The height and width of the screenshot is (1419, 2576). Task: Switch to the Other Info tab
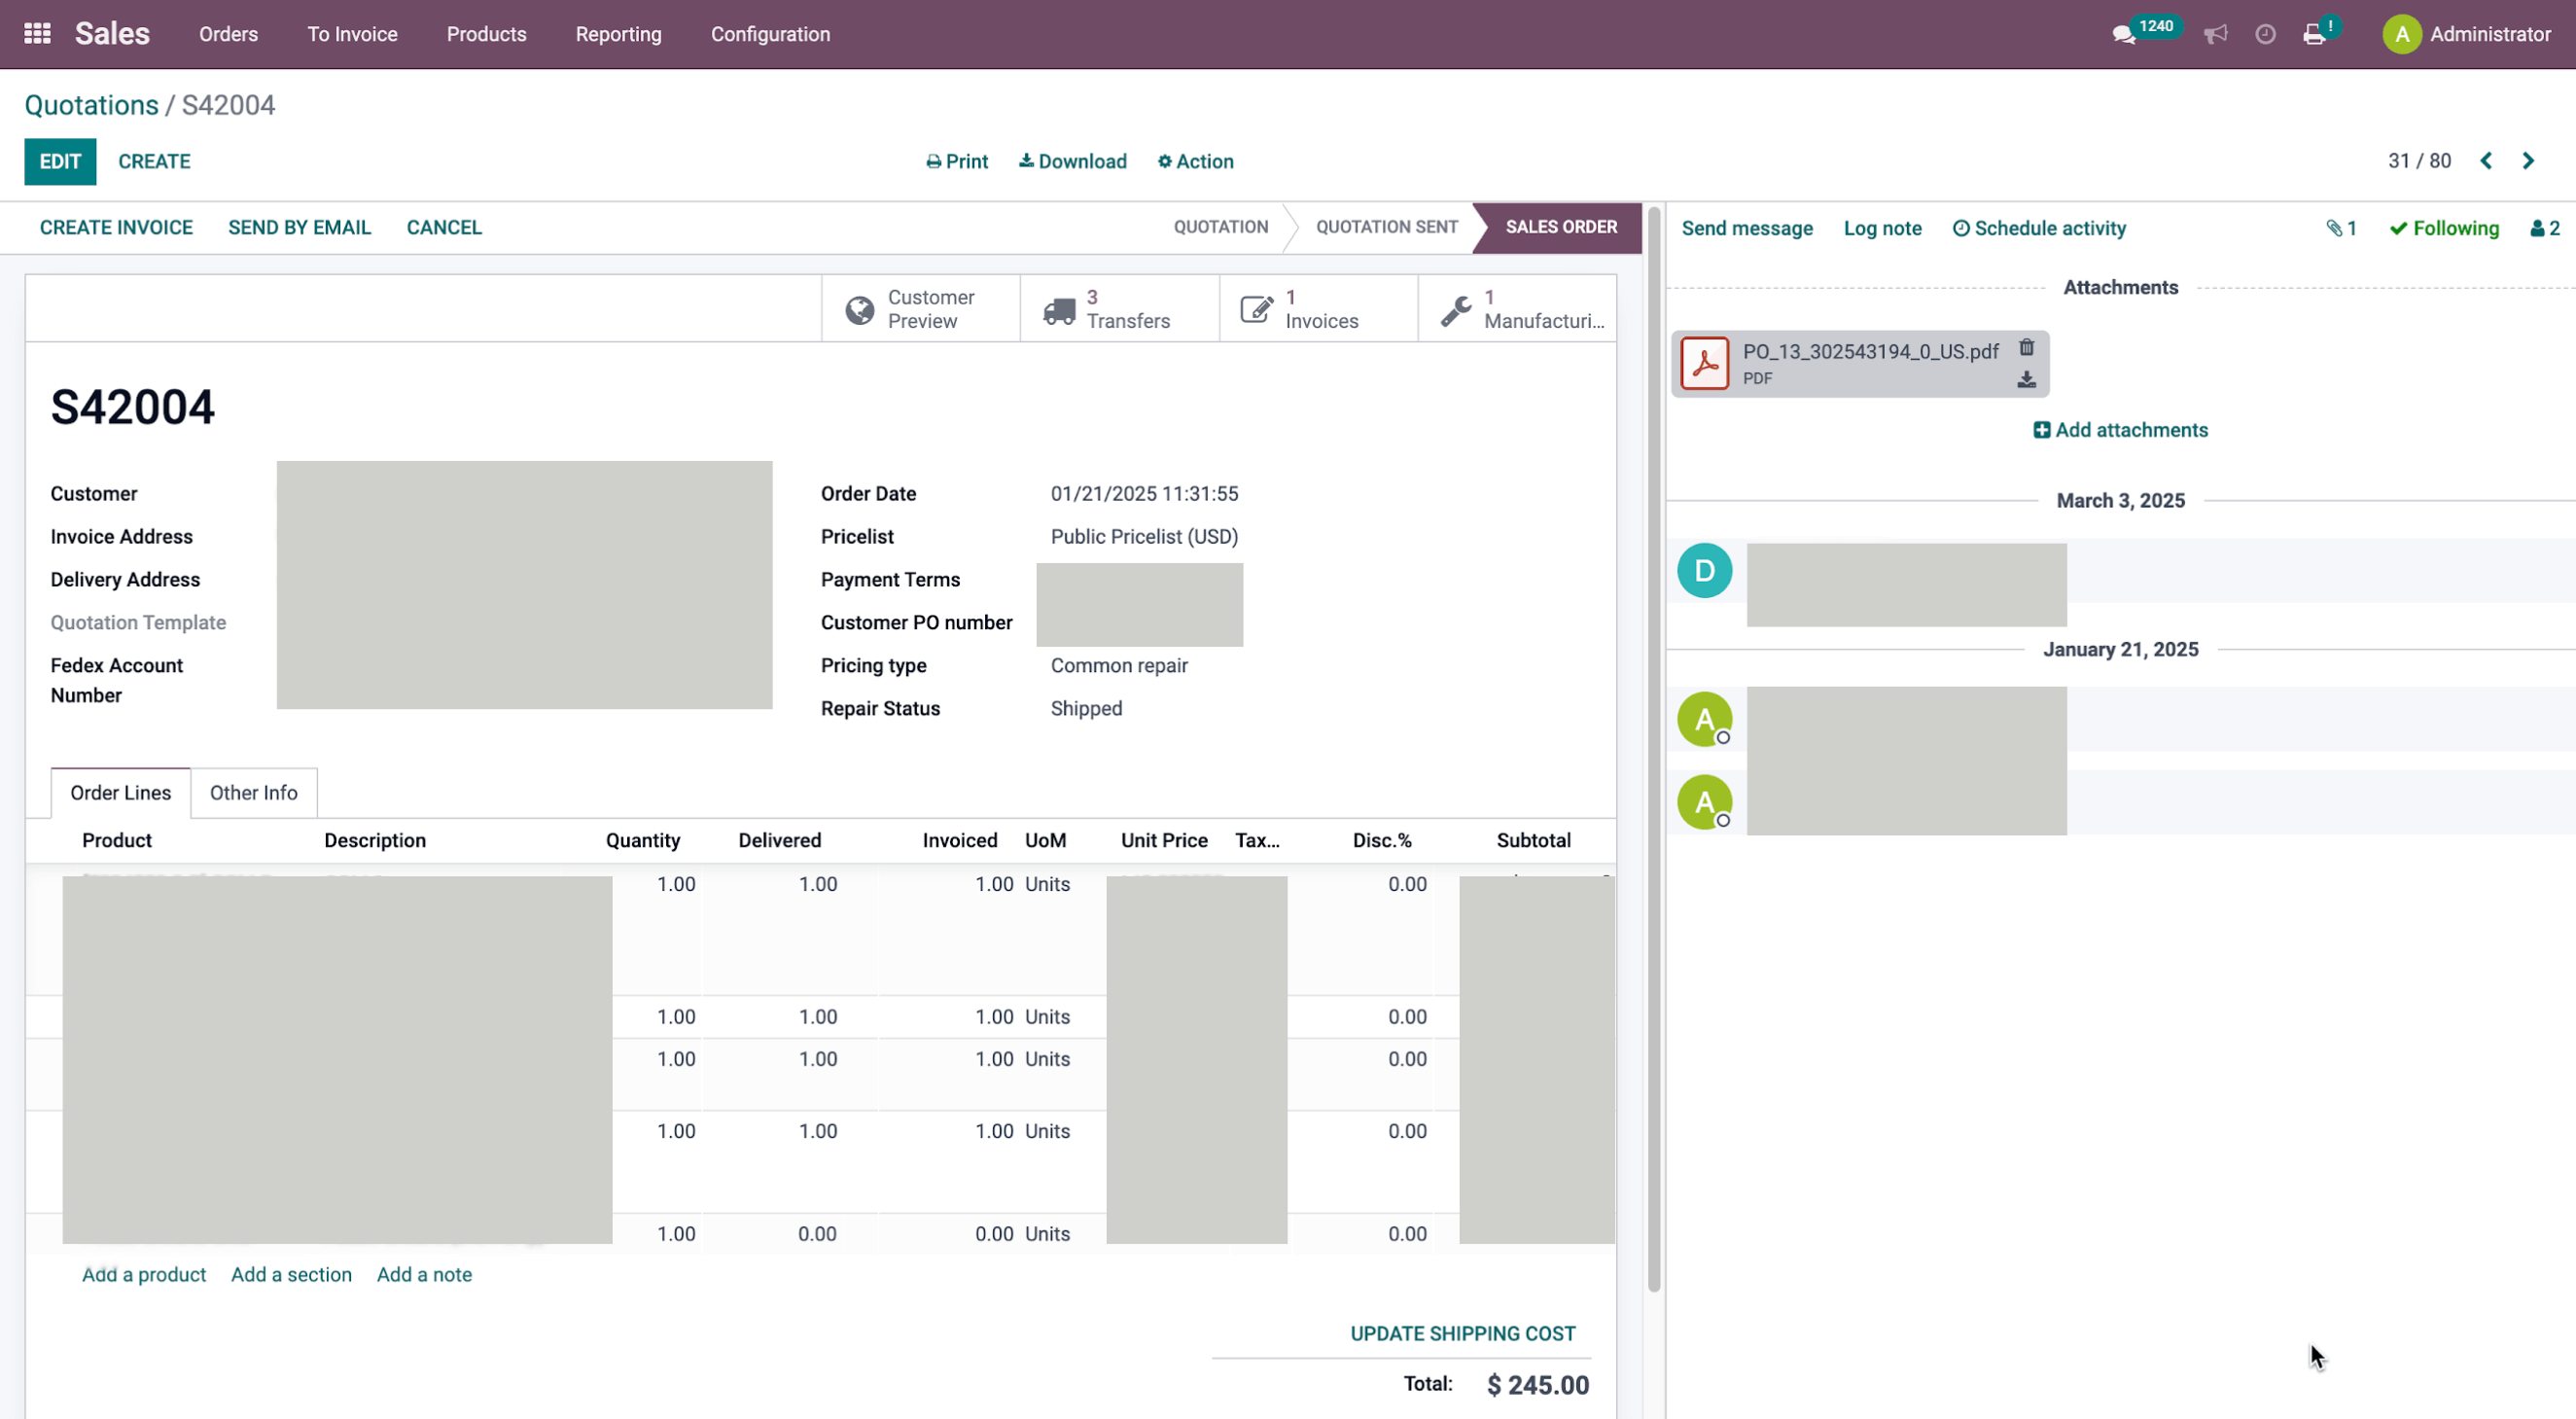tap(254, 793)
